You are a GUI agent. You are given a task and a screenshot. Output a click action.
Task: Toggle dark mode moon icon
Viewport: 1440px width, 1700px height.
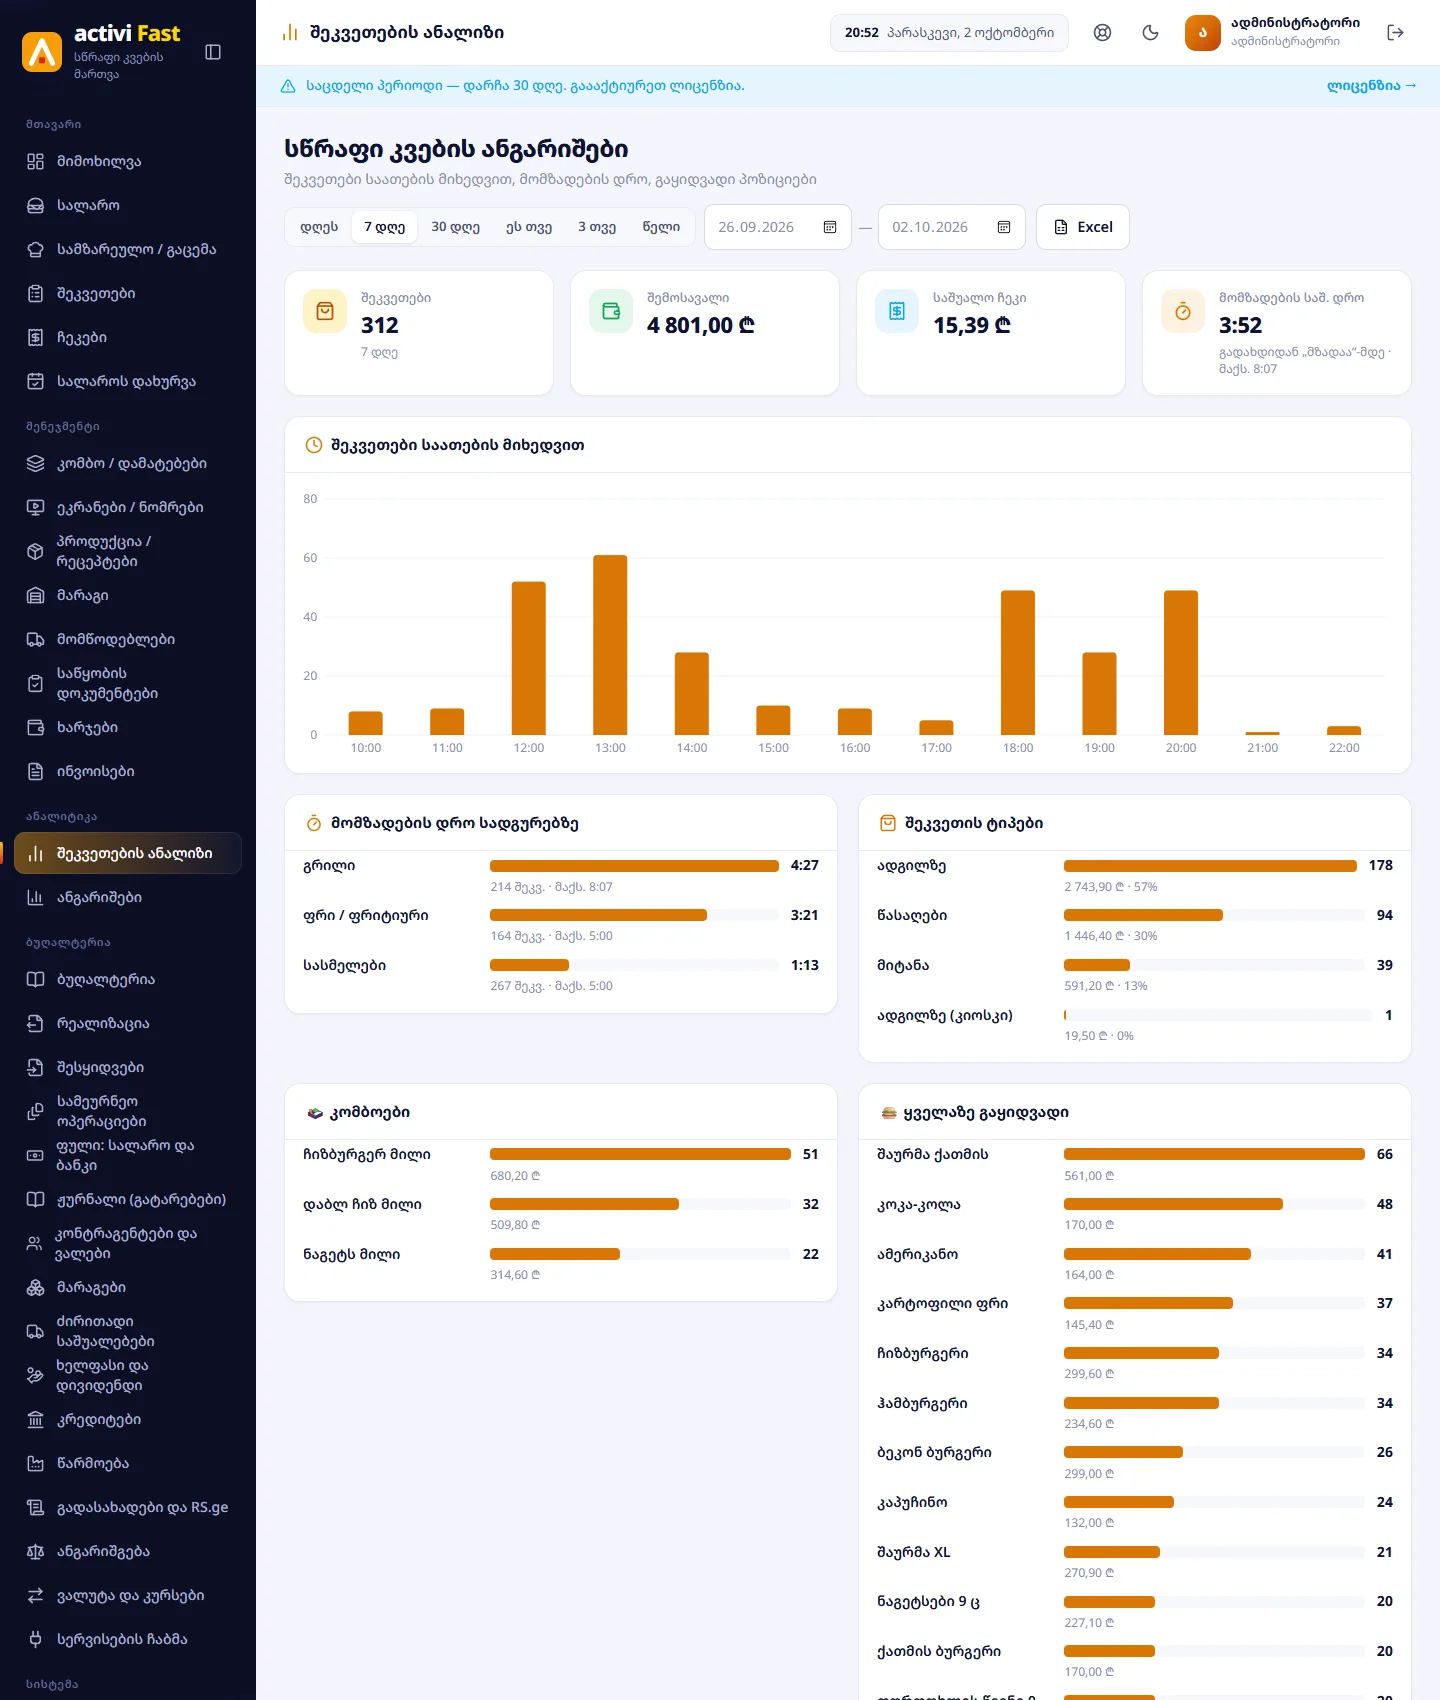coord(1150,33)
